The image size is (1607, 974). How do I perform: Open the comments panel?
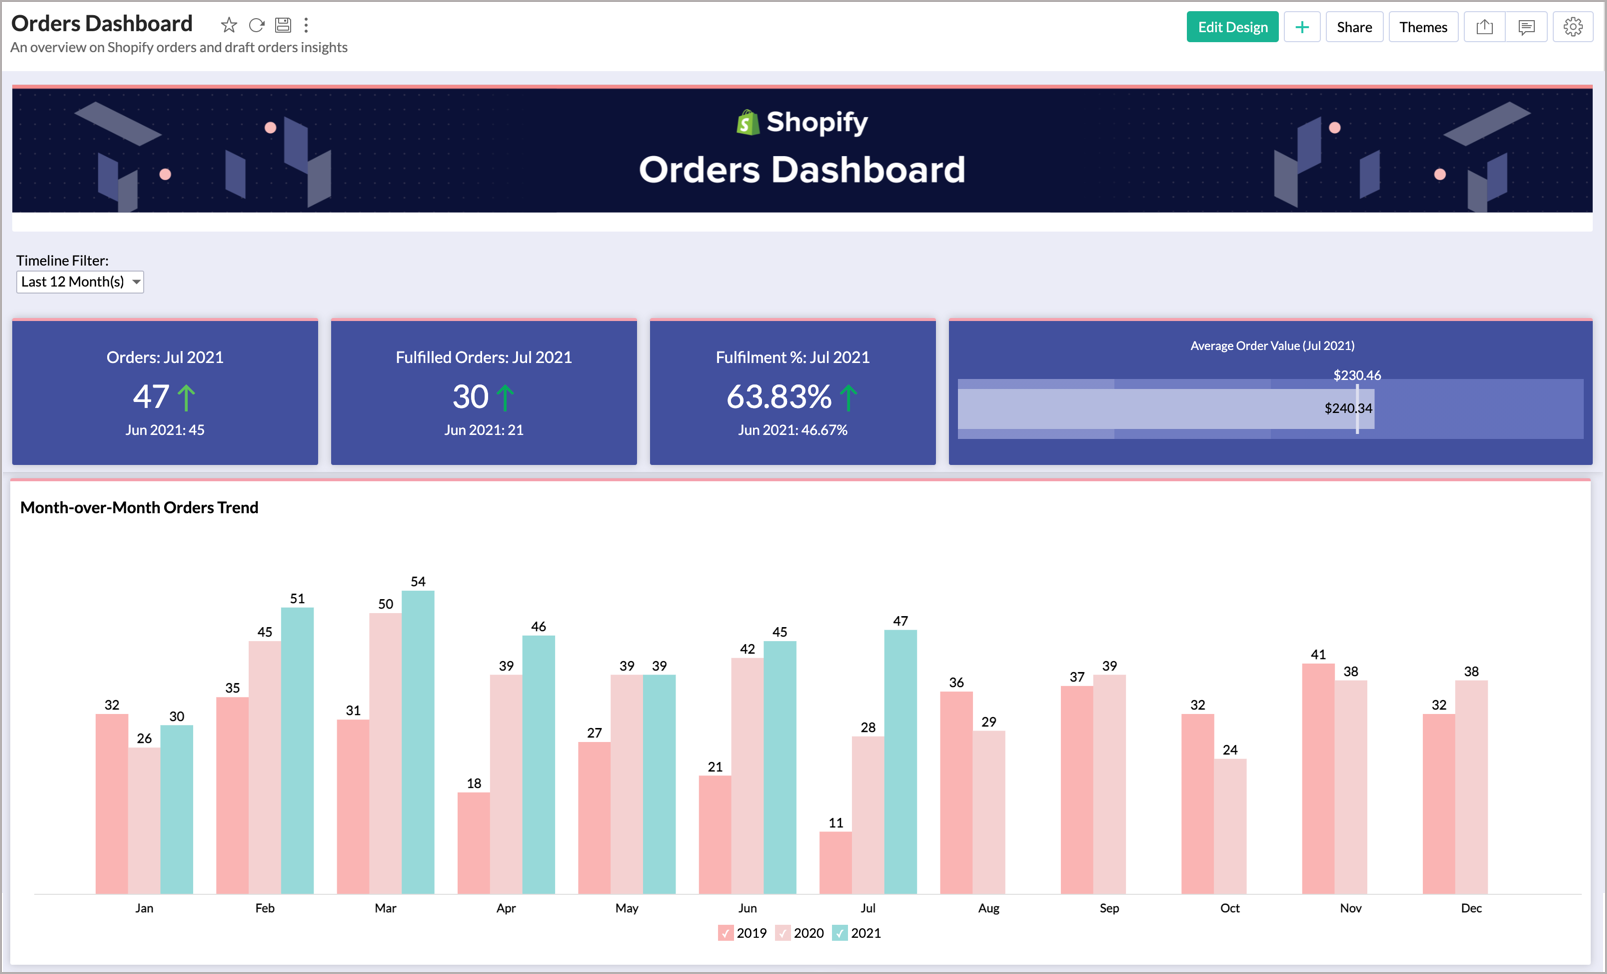[x=1526, y=27]
